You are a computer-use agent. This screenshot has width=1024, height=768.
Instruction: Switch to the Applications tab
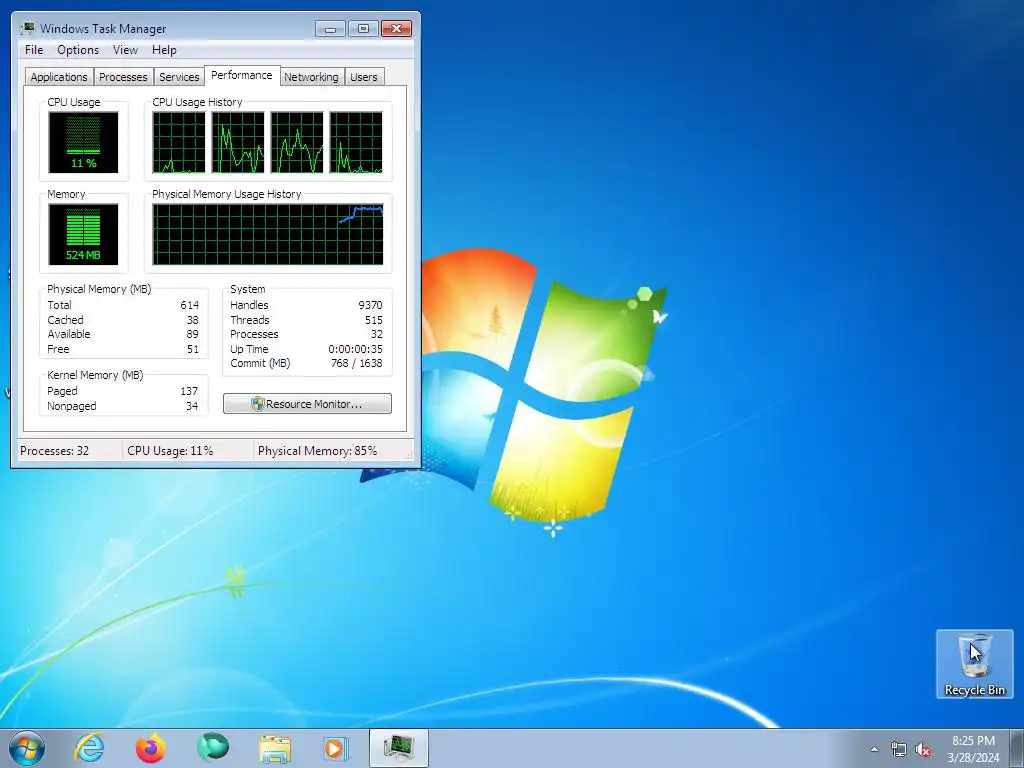[x=59, y=77]
